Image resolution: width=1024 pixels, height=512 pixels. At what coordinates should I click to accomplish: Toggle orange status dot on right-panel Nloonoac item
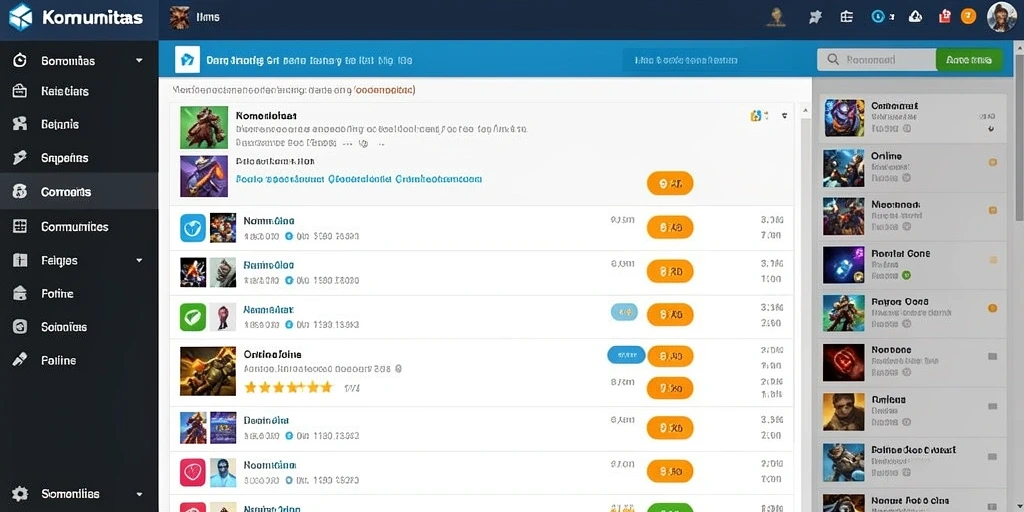pyautogui.click(x=993, y=210)
